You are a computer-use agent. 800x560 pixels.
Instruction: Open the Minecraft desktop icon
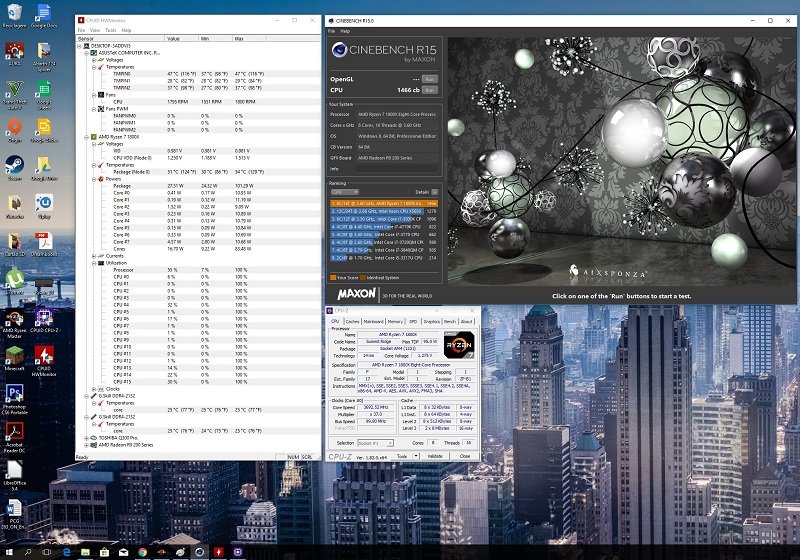pyautogui.click(x=14, y=356)
